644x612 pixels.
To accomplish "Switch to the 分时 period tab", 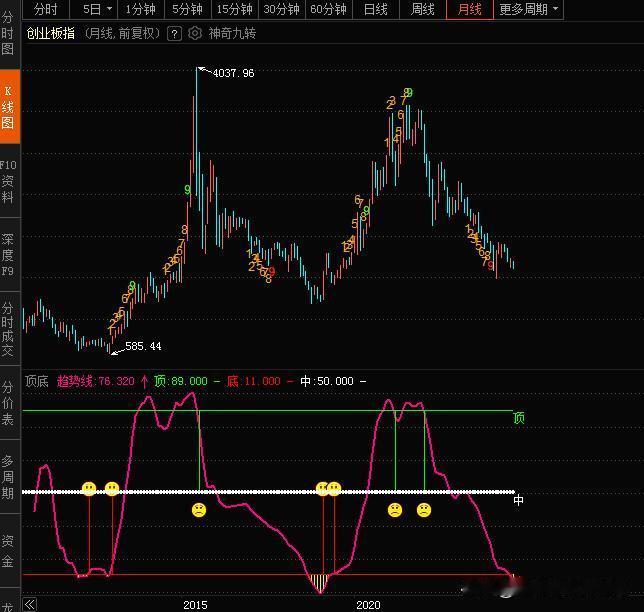I will (x=46, y=9).
